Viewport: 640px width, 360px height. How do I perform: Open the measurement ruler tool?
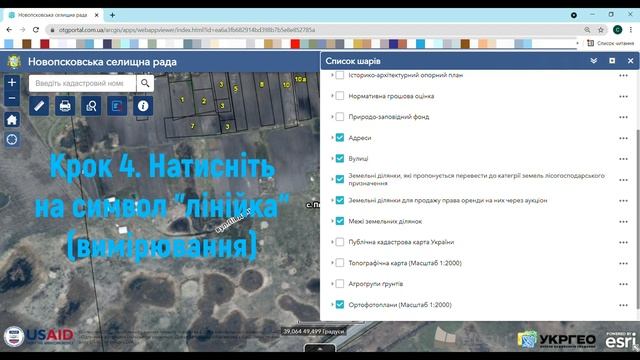39,106
